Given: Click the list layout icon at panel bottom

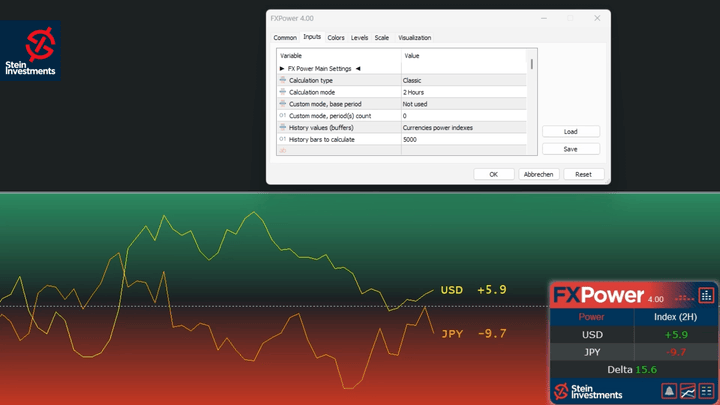Looking at the screenshot, I should tap(706, 391).
